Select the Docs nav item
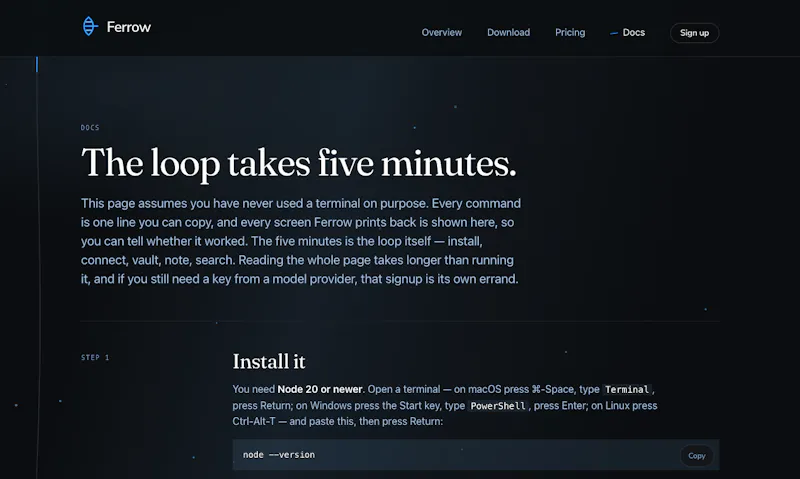This screenshot has width=800, height=479. tap(628, 33)
